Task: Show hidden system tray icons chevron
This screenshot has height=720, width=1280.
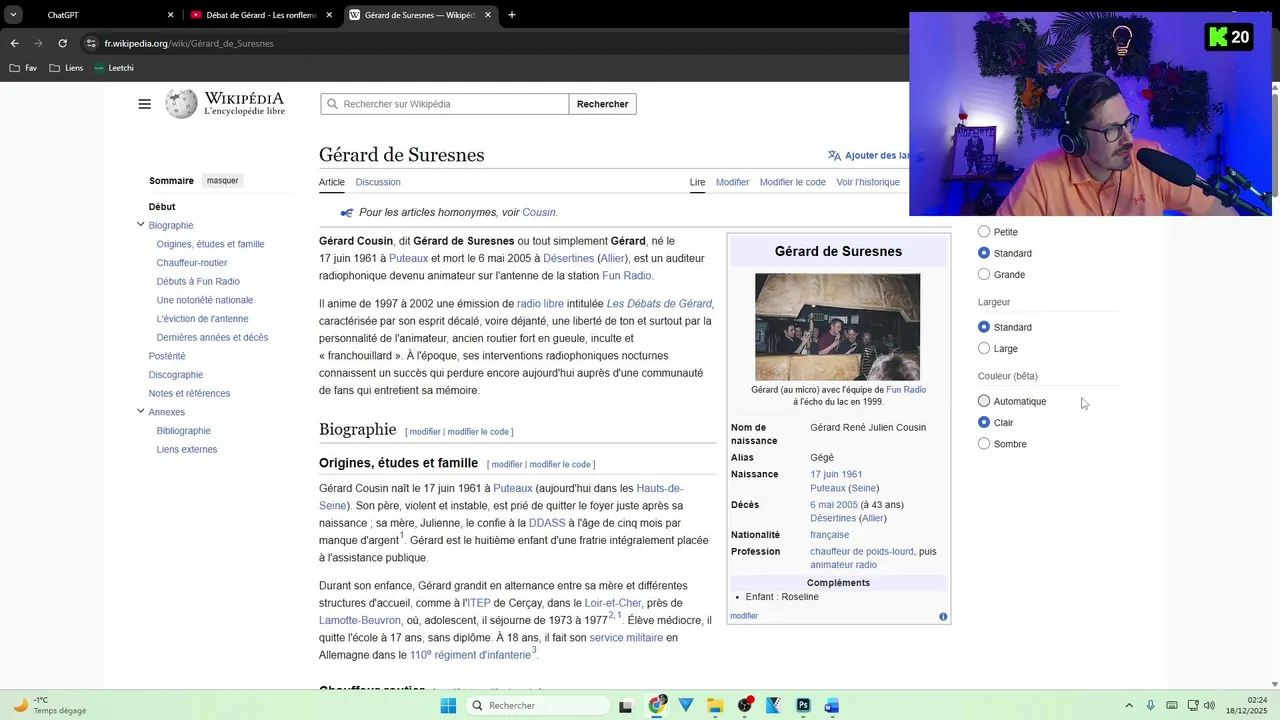Action: pyautogui.click(x=1129, y=705)
